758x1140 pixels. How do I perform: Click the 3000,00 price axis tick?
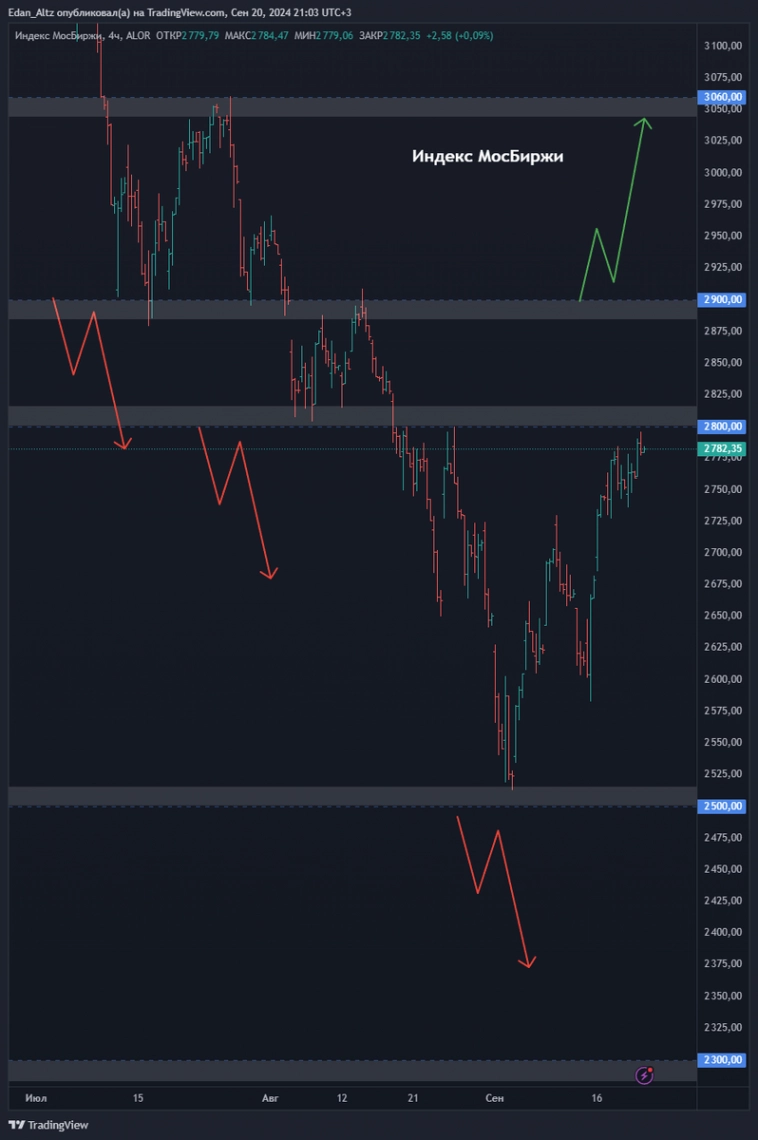pos(723,172)
